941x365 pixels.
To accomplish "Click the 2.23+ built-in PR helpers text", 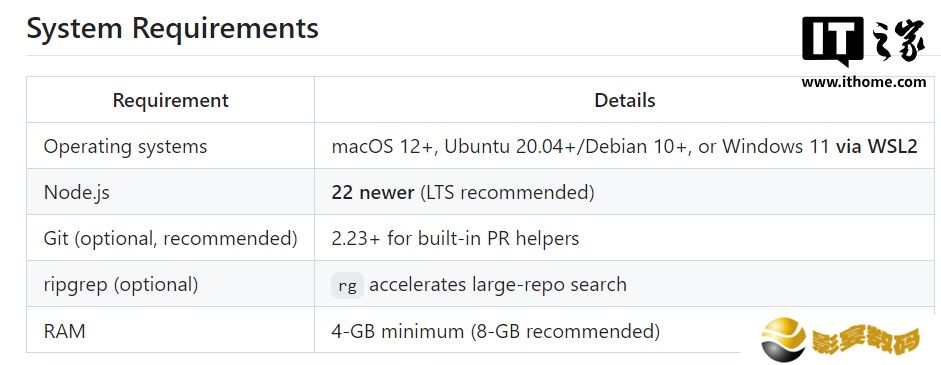I will 455,239.
